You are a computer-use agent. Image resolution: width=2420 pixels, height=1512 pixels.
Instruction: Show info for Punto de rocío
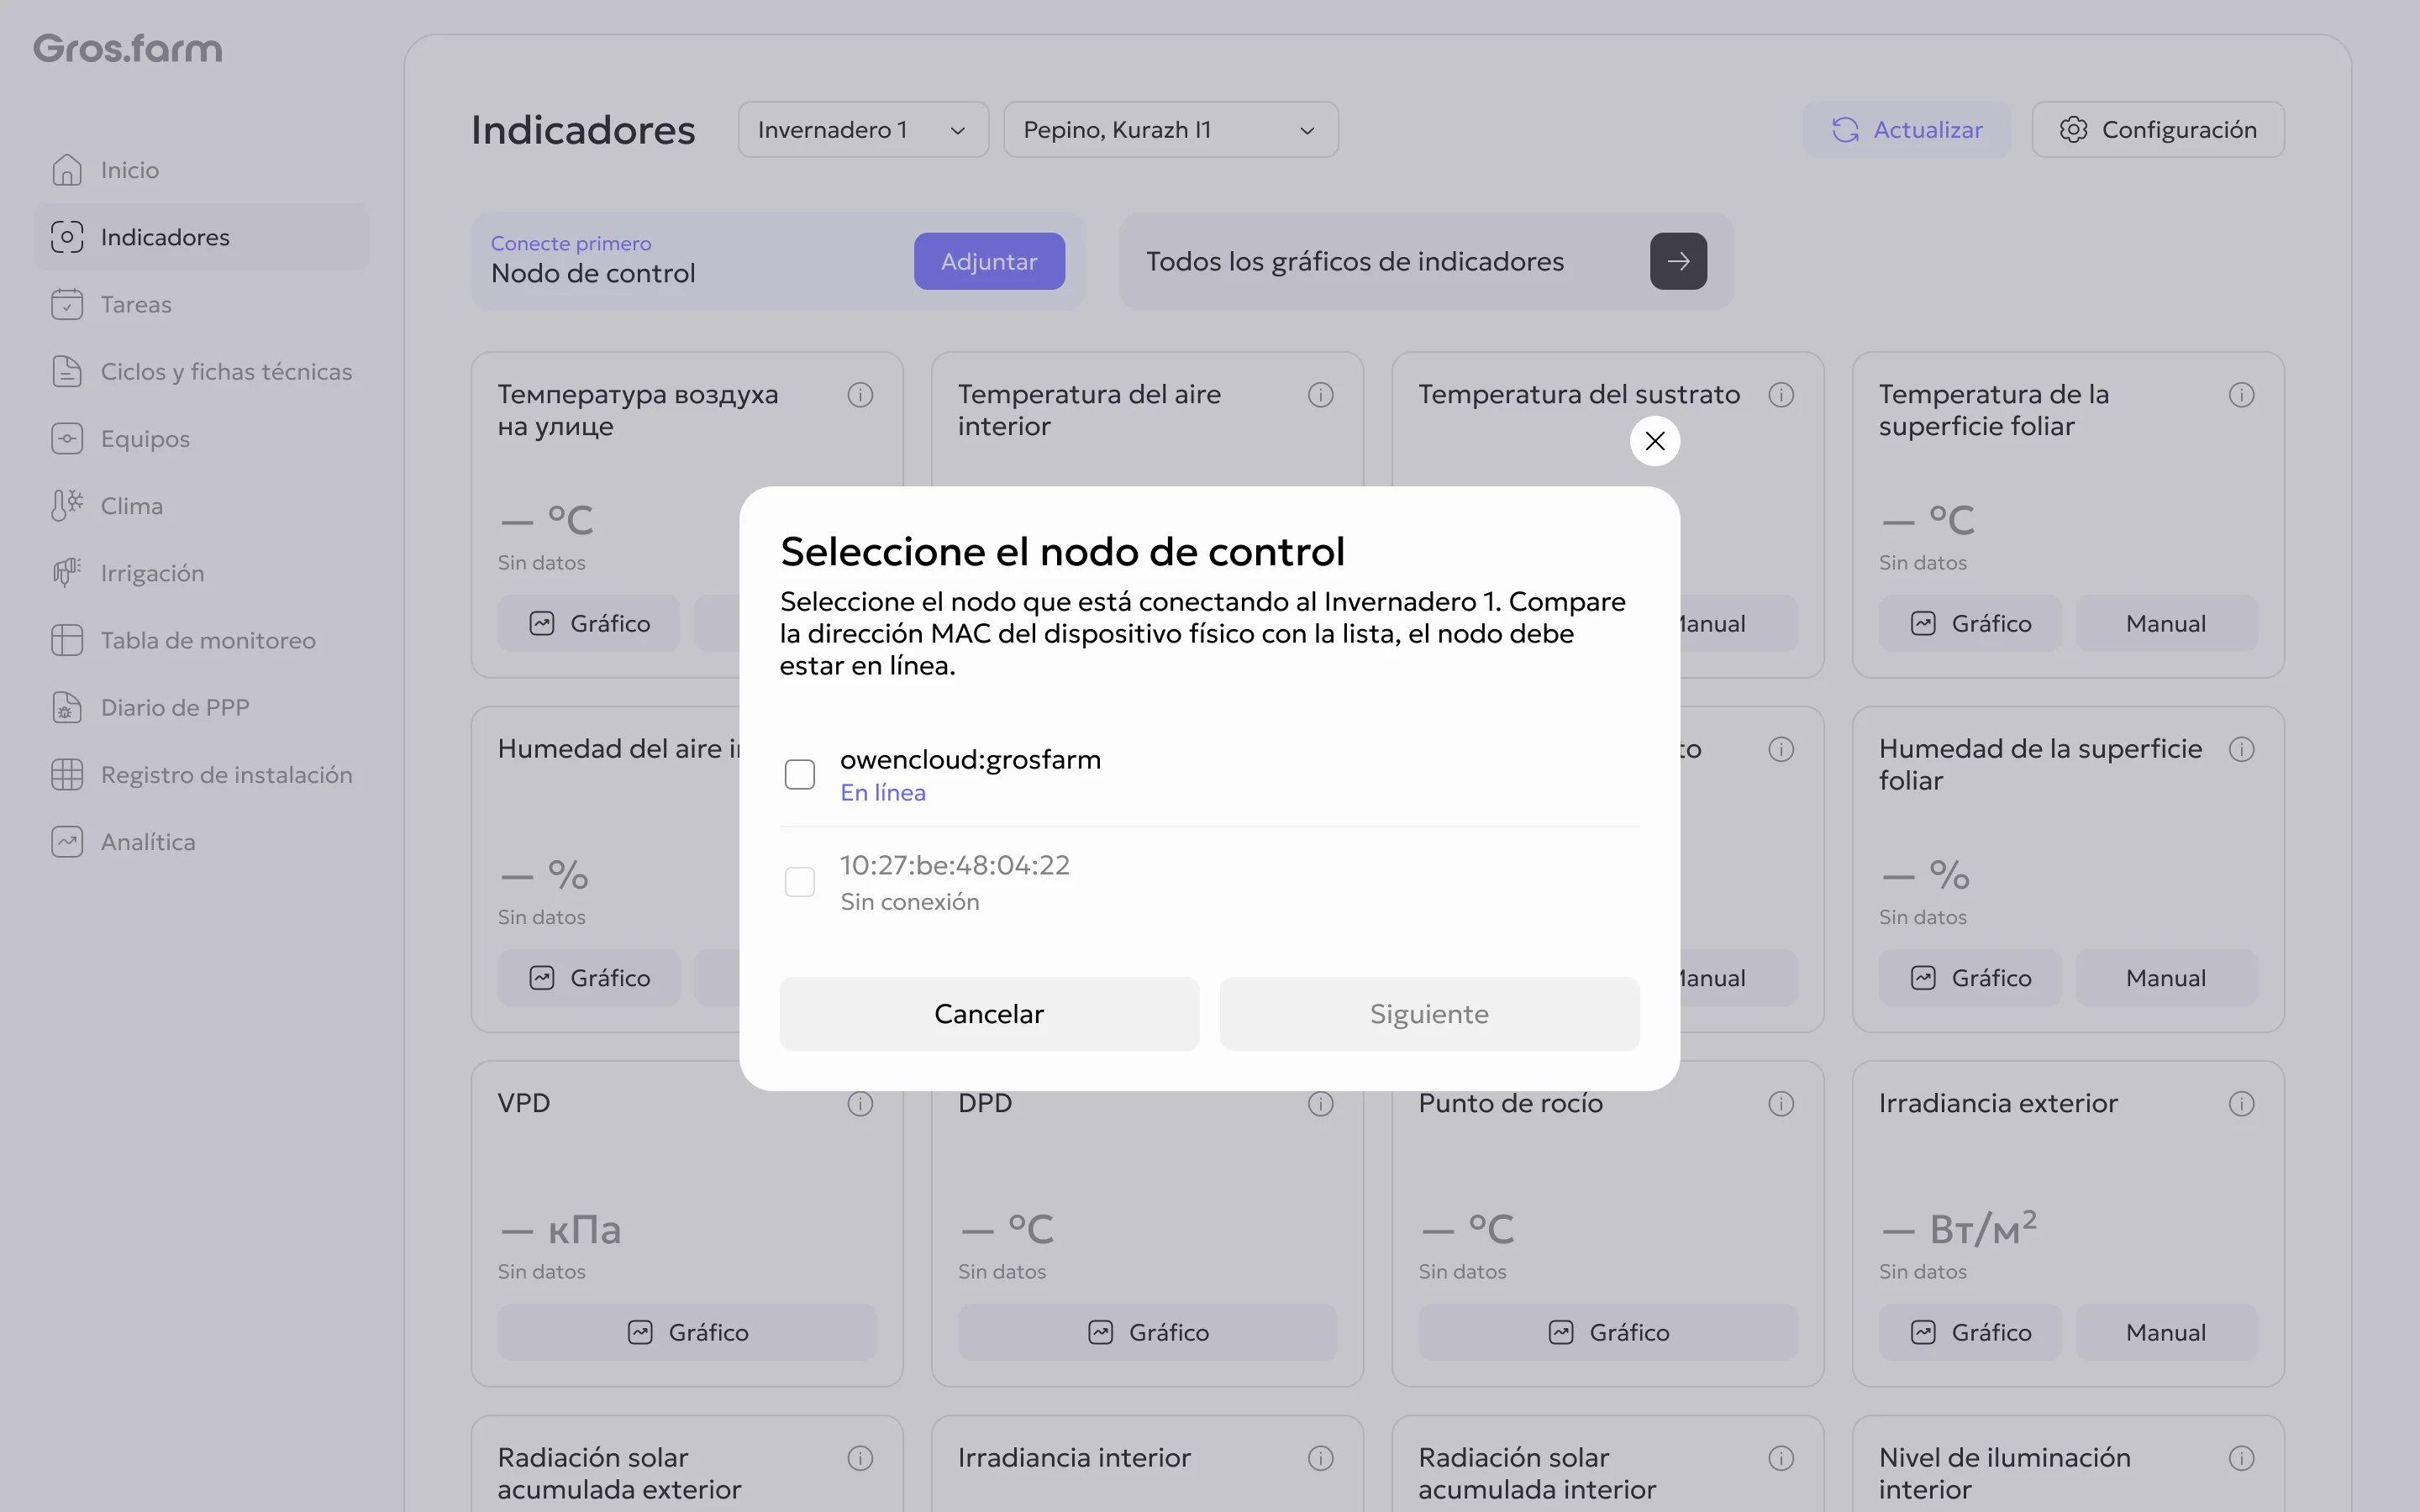[1781, 1104]
